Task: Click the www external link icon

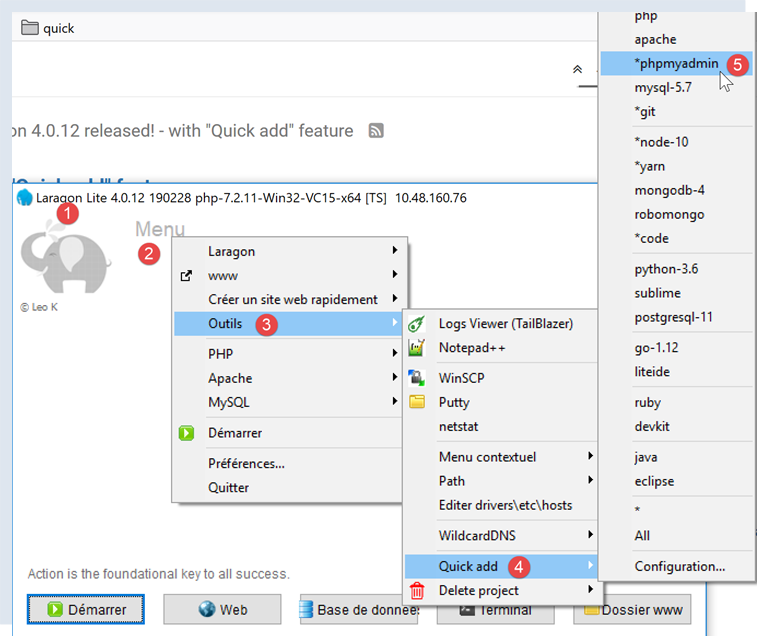Action: pyautogui.click(x=186, y=275)
